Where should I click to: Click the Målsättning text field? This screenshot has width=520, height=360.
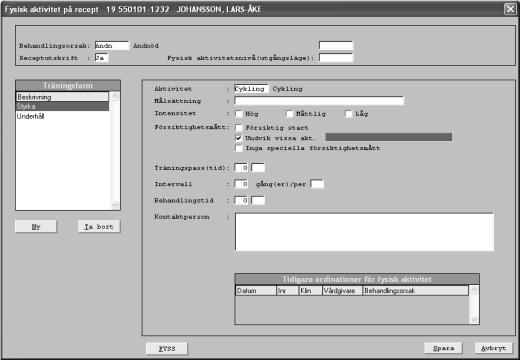319,100
